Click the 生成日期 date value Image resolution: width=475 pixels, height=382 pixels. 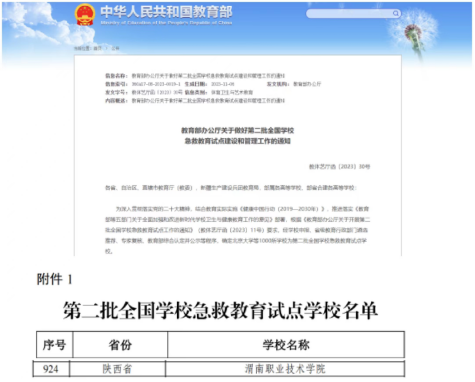click(x=223, y=84)
